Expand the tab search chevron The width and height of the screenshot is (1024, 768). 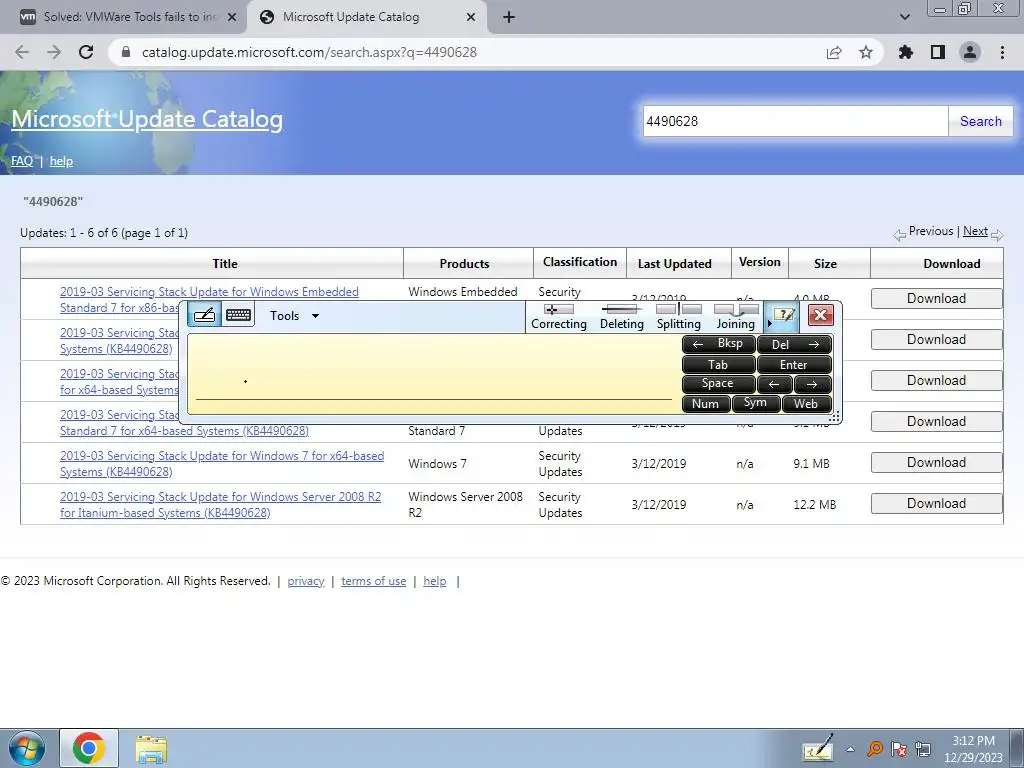point(904,17)
